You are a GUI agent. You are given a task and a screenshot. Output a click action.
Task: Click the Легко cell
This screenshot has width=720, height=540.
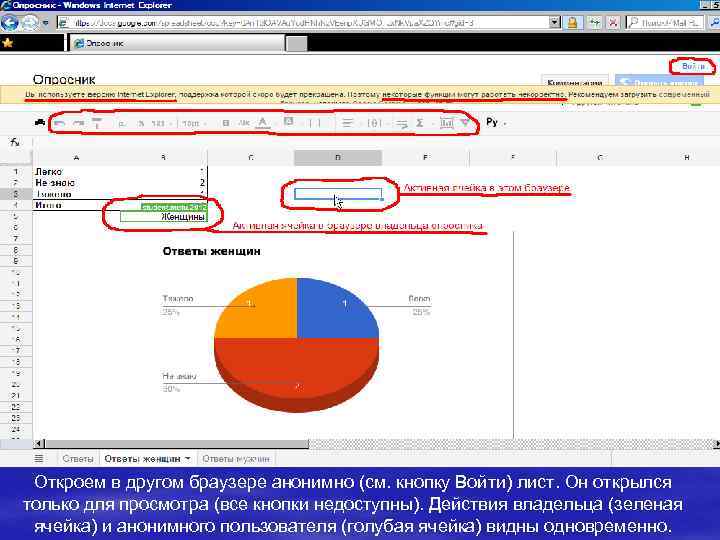pos(76,171)
